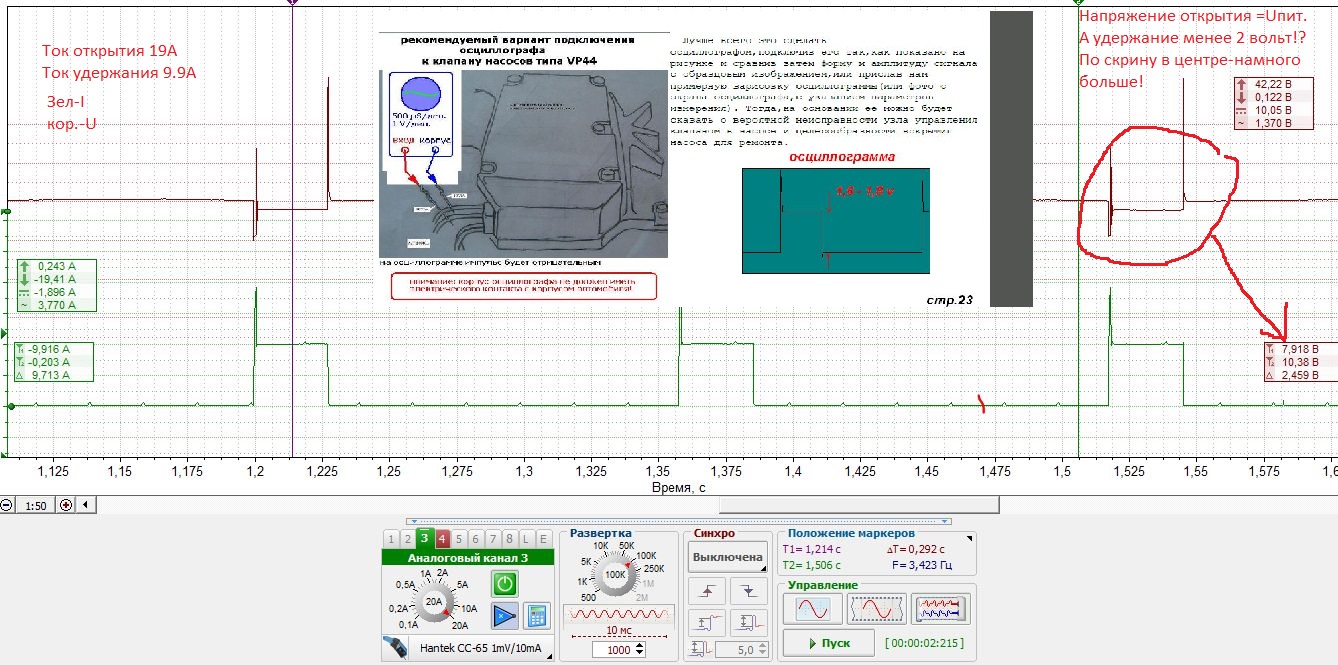1338x665 pixels.
Task: Open channel 7 tab
Action: 494,538
